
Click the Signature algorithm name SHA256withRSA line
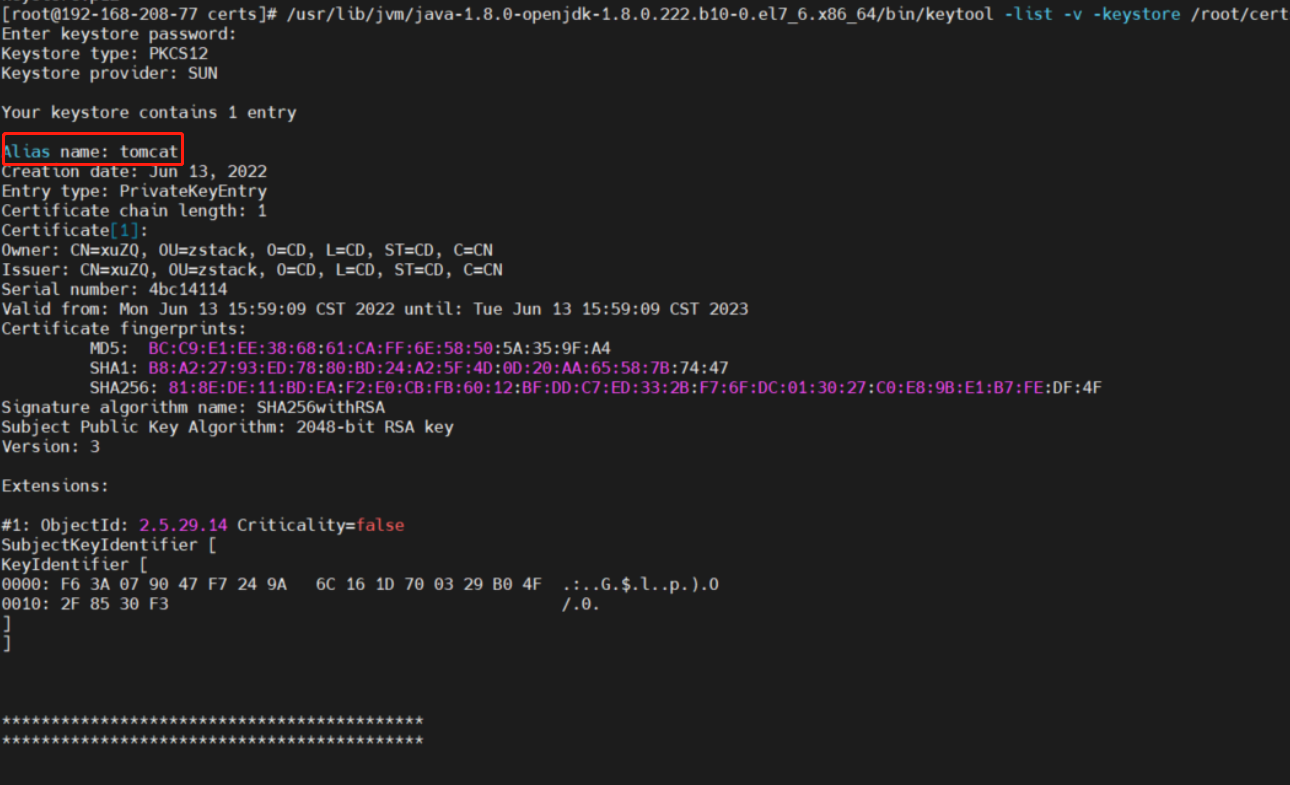point(193,407)
